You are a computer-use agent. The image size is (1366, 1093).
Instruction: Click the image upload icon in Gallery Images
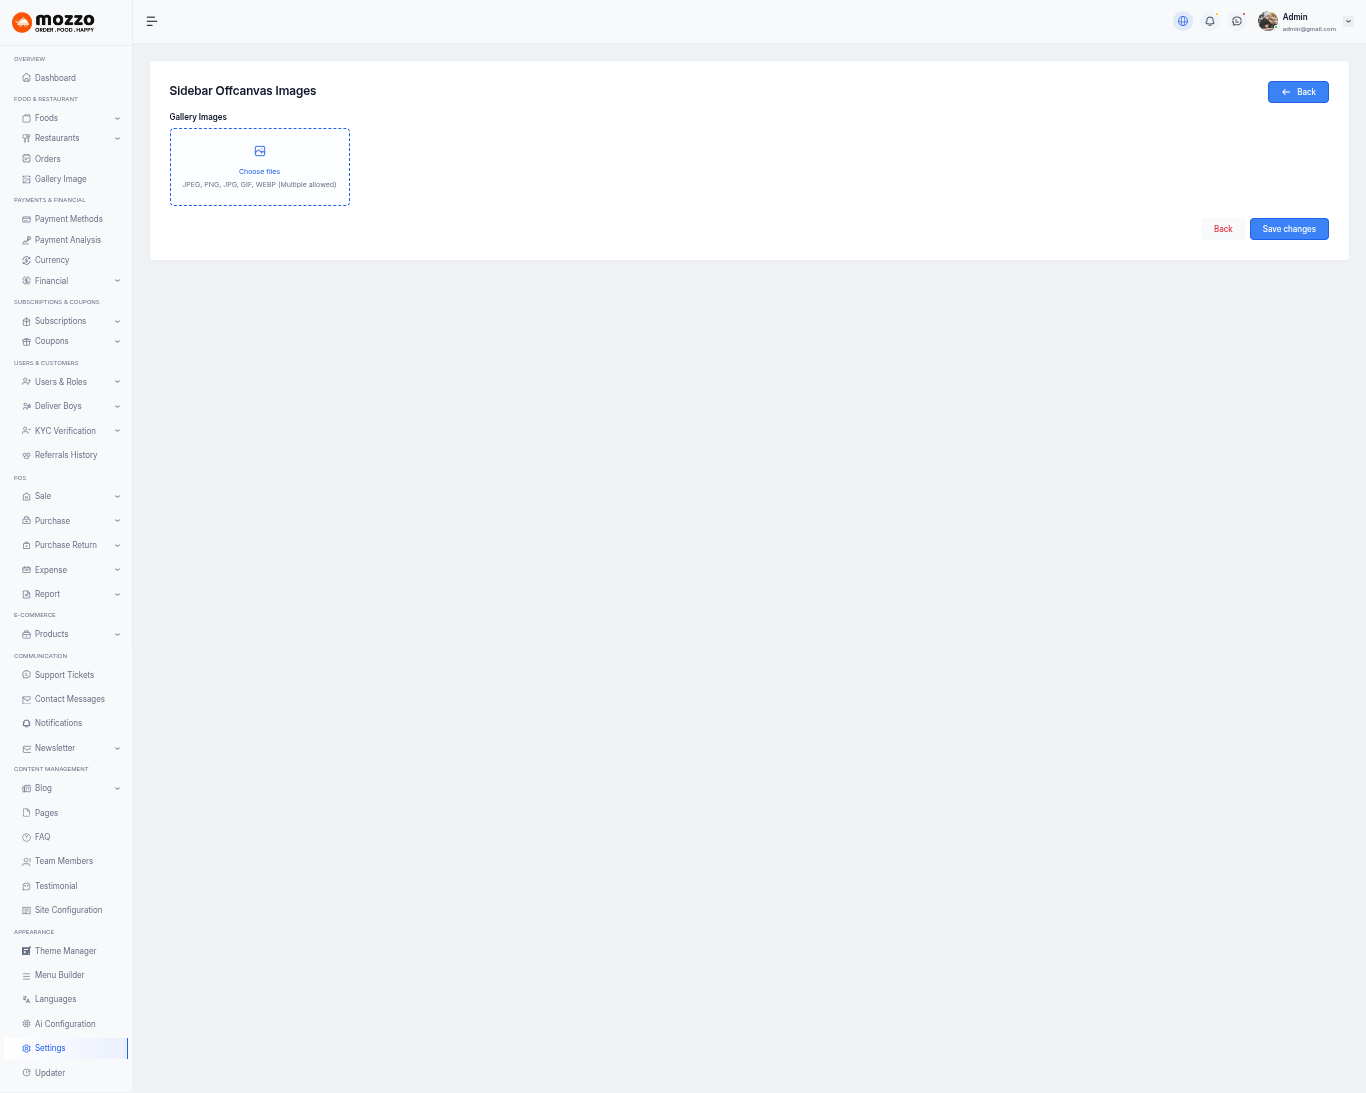[x=260, y=151]
